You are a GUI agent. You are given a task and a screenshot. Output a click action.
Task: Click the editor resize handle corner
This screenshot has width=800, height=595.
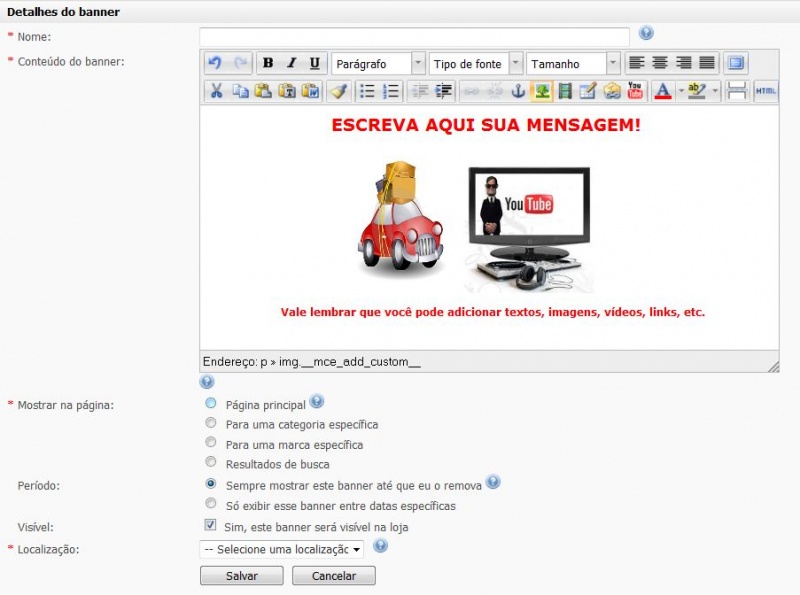pyautogui.click(x=773, y=366)
